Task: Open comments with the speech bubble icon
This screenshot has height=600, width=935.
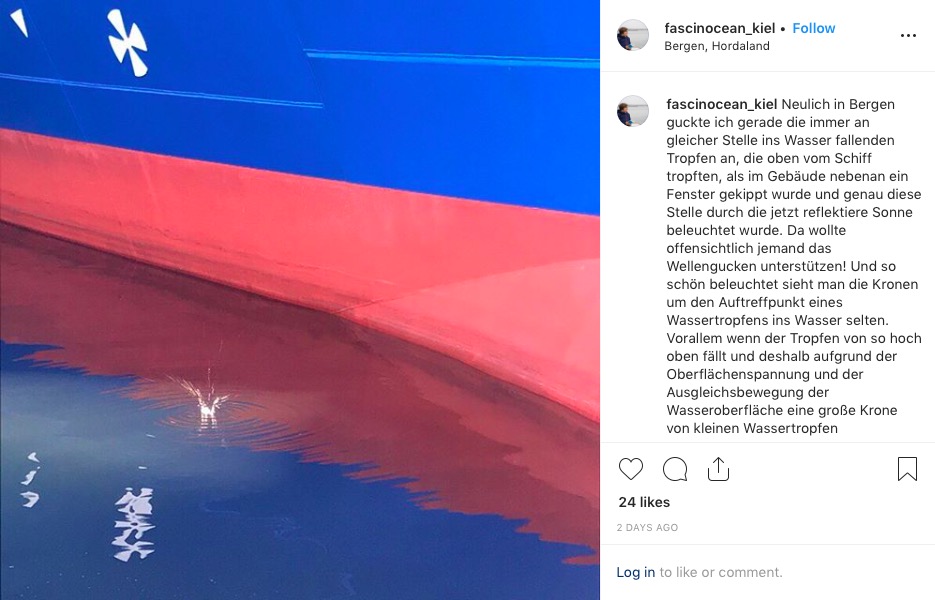Action: click(x=674, y=469)
